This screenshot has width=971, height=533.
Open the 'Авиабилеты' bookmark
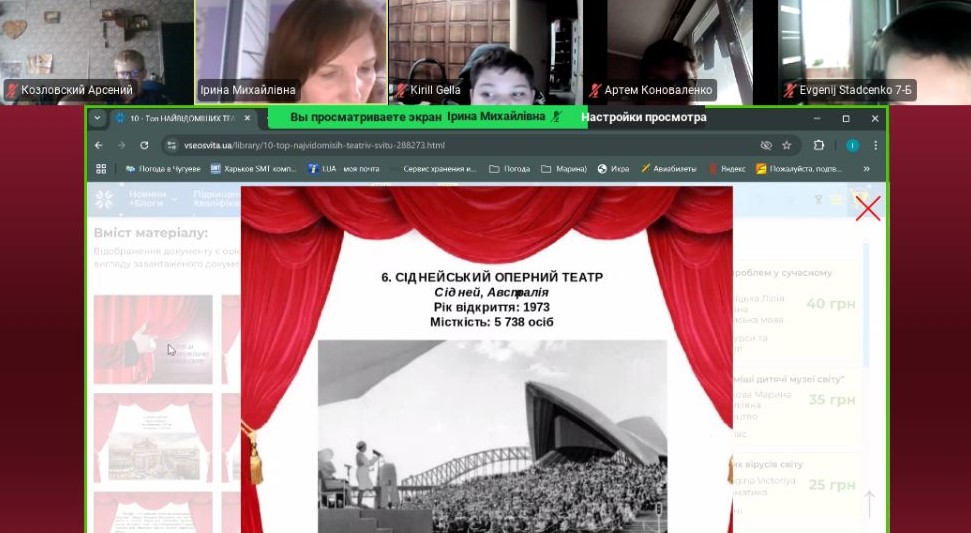(669, 168)
